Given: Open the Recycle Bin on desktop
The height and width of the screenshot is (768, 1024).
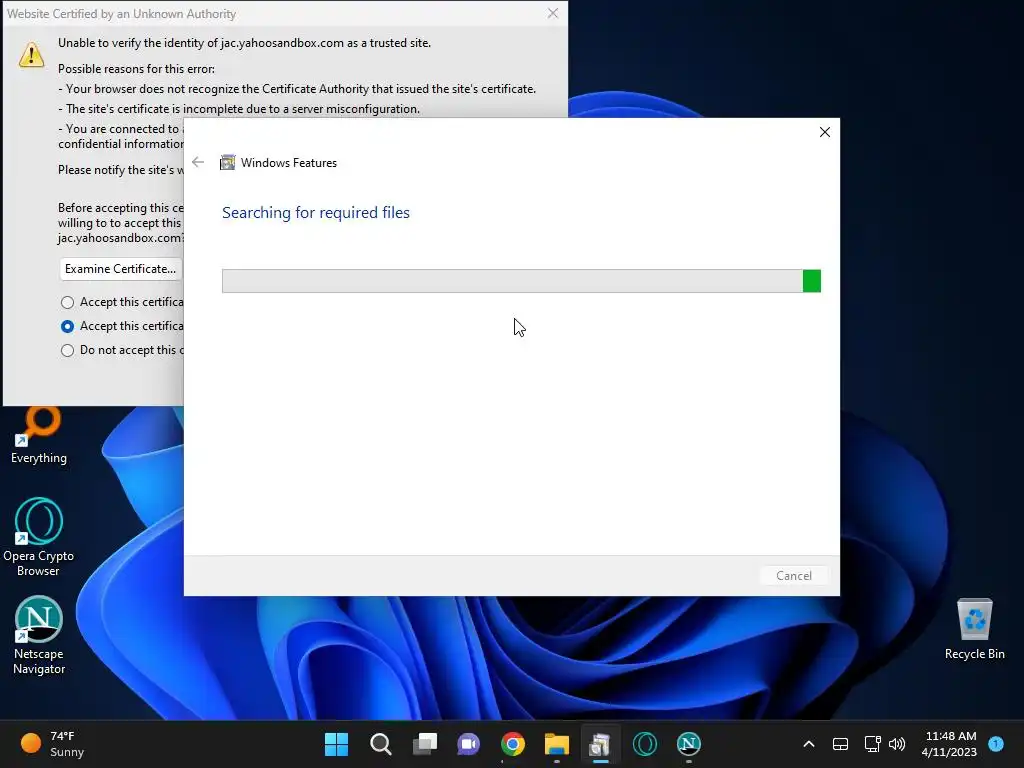Looking at the screenshot, I should pos(974,629).
